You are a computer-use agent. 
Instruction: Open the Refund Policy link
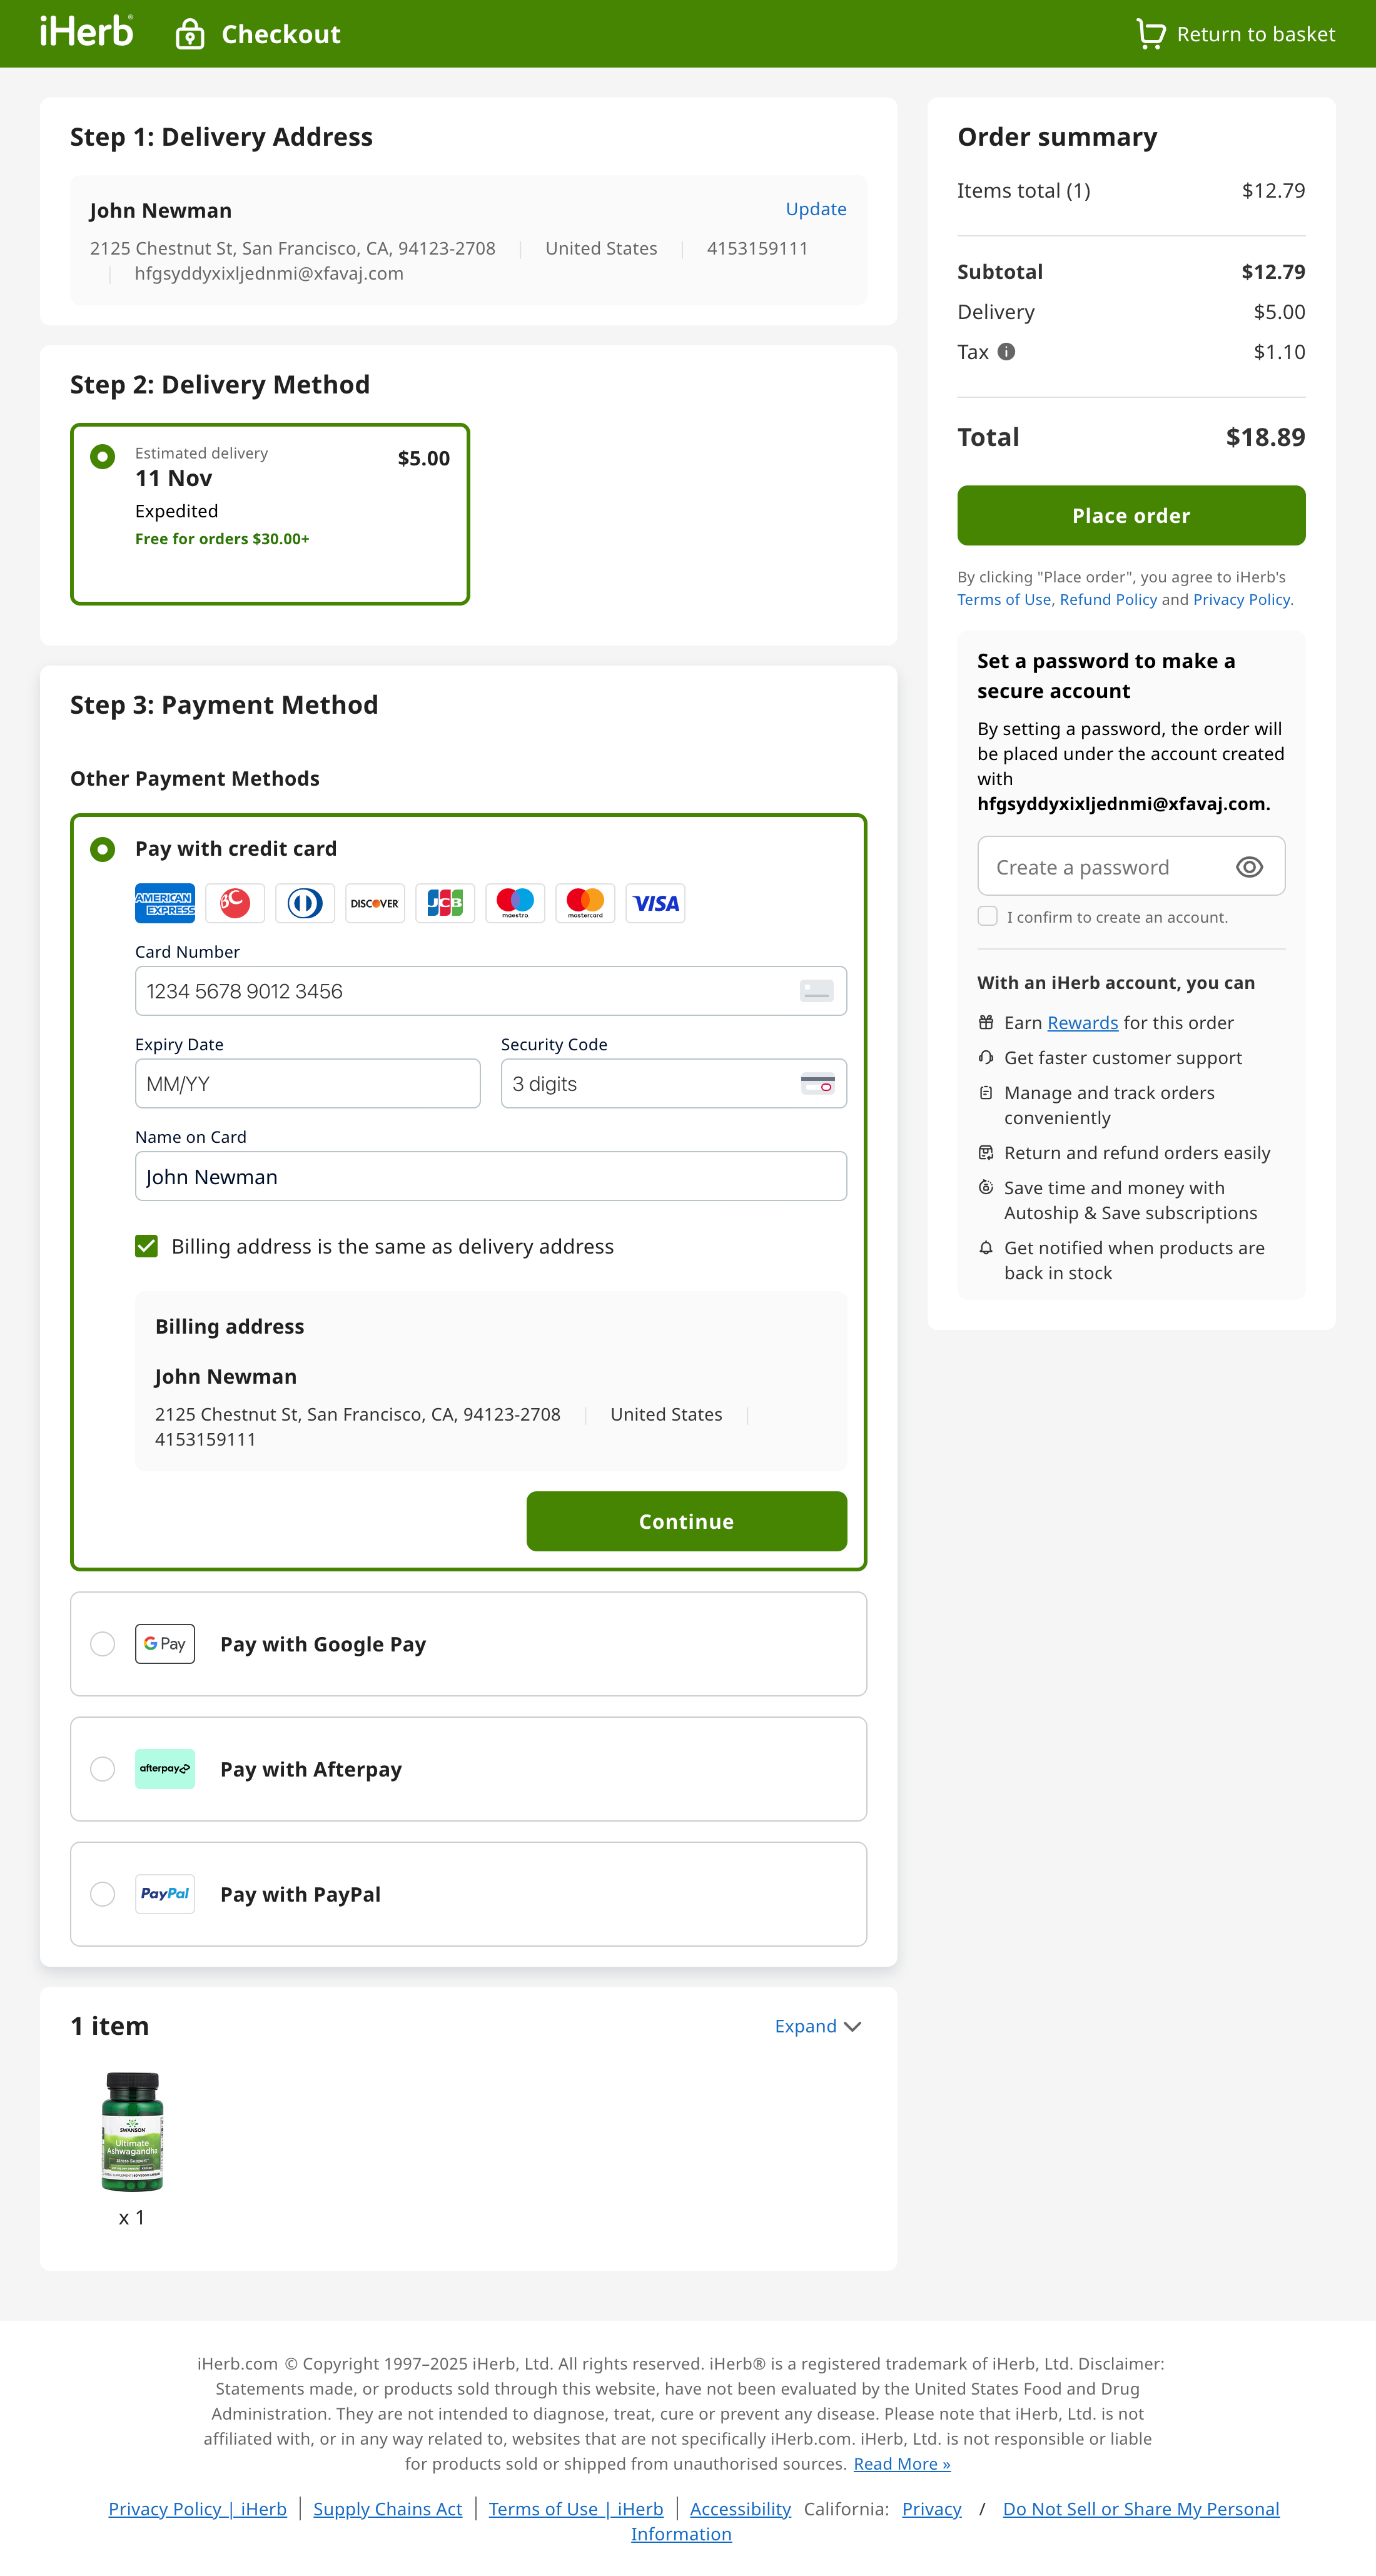[x=1108, y=599]
